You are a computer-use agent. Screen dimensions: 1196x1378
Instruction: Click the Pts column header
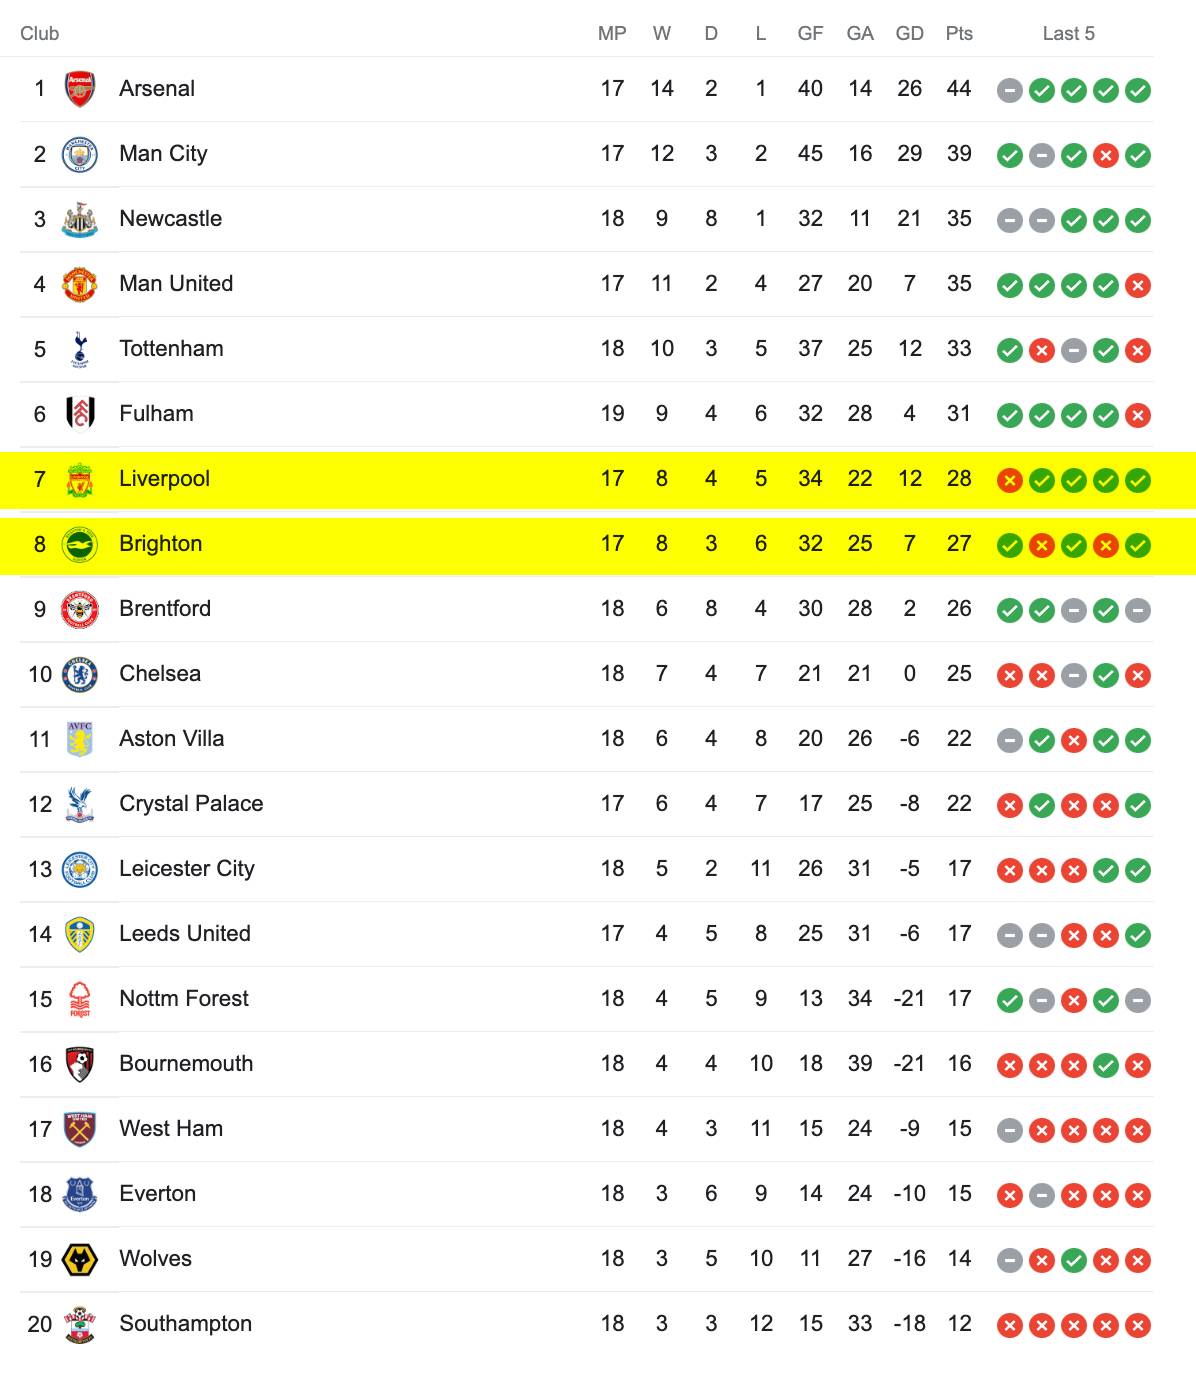point(959,33)
